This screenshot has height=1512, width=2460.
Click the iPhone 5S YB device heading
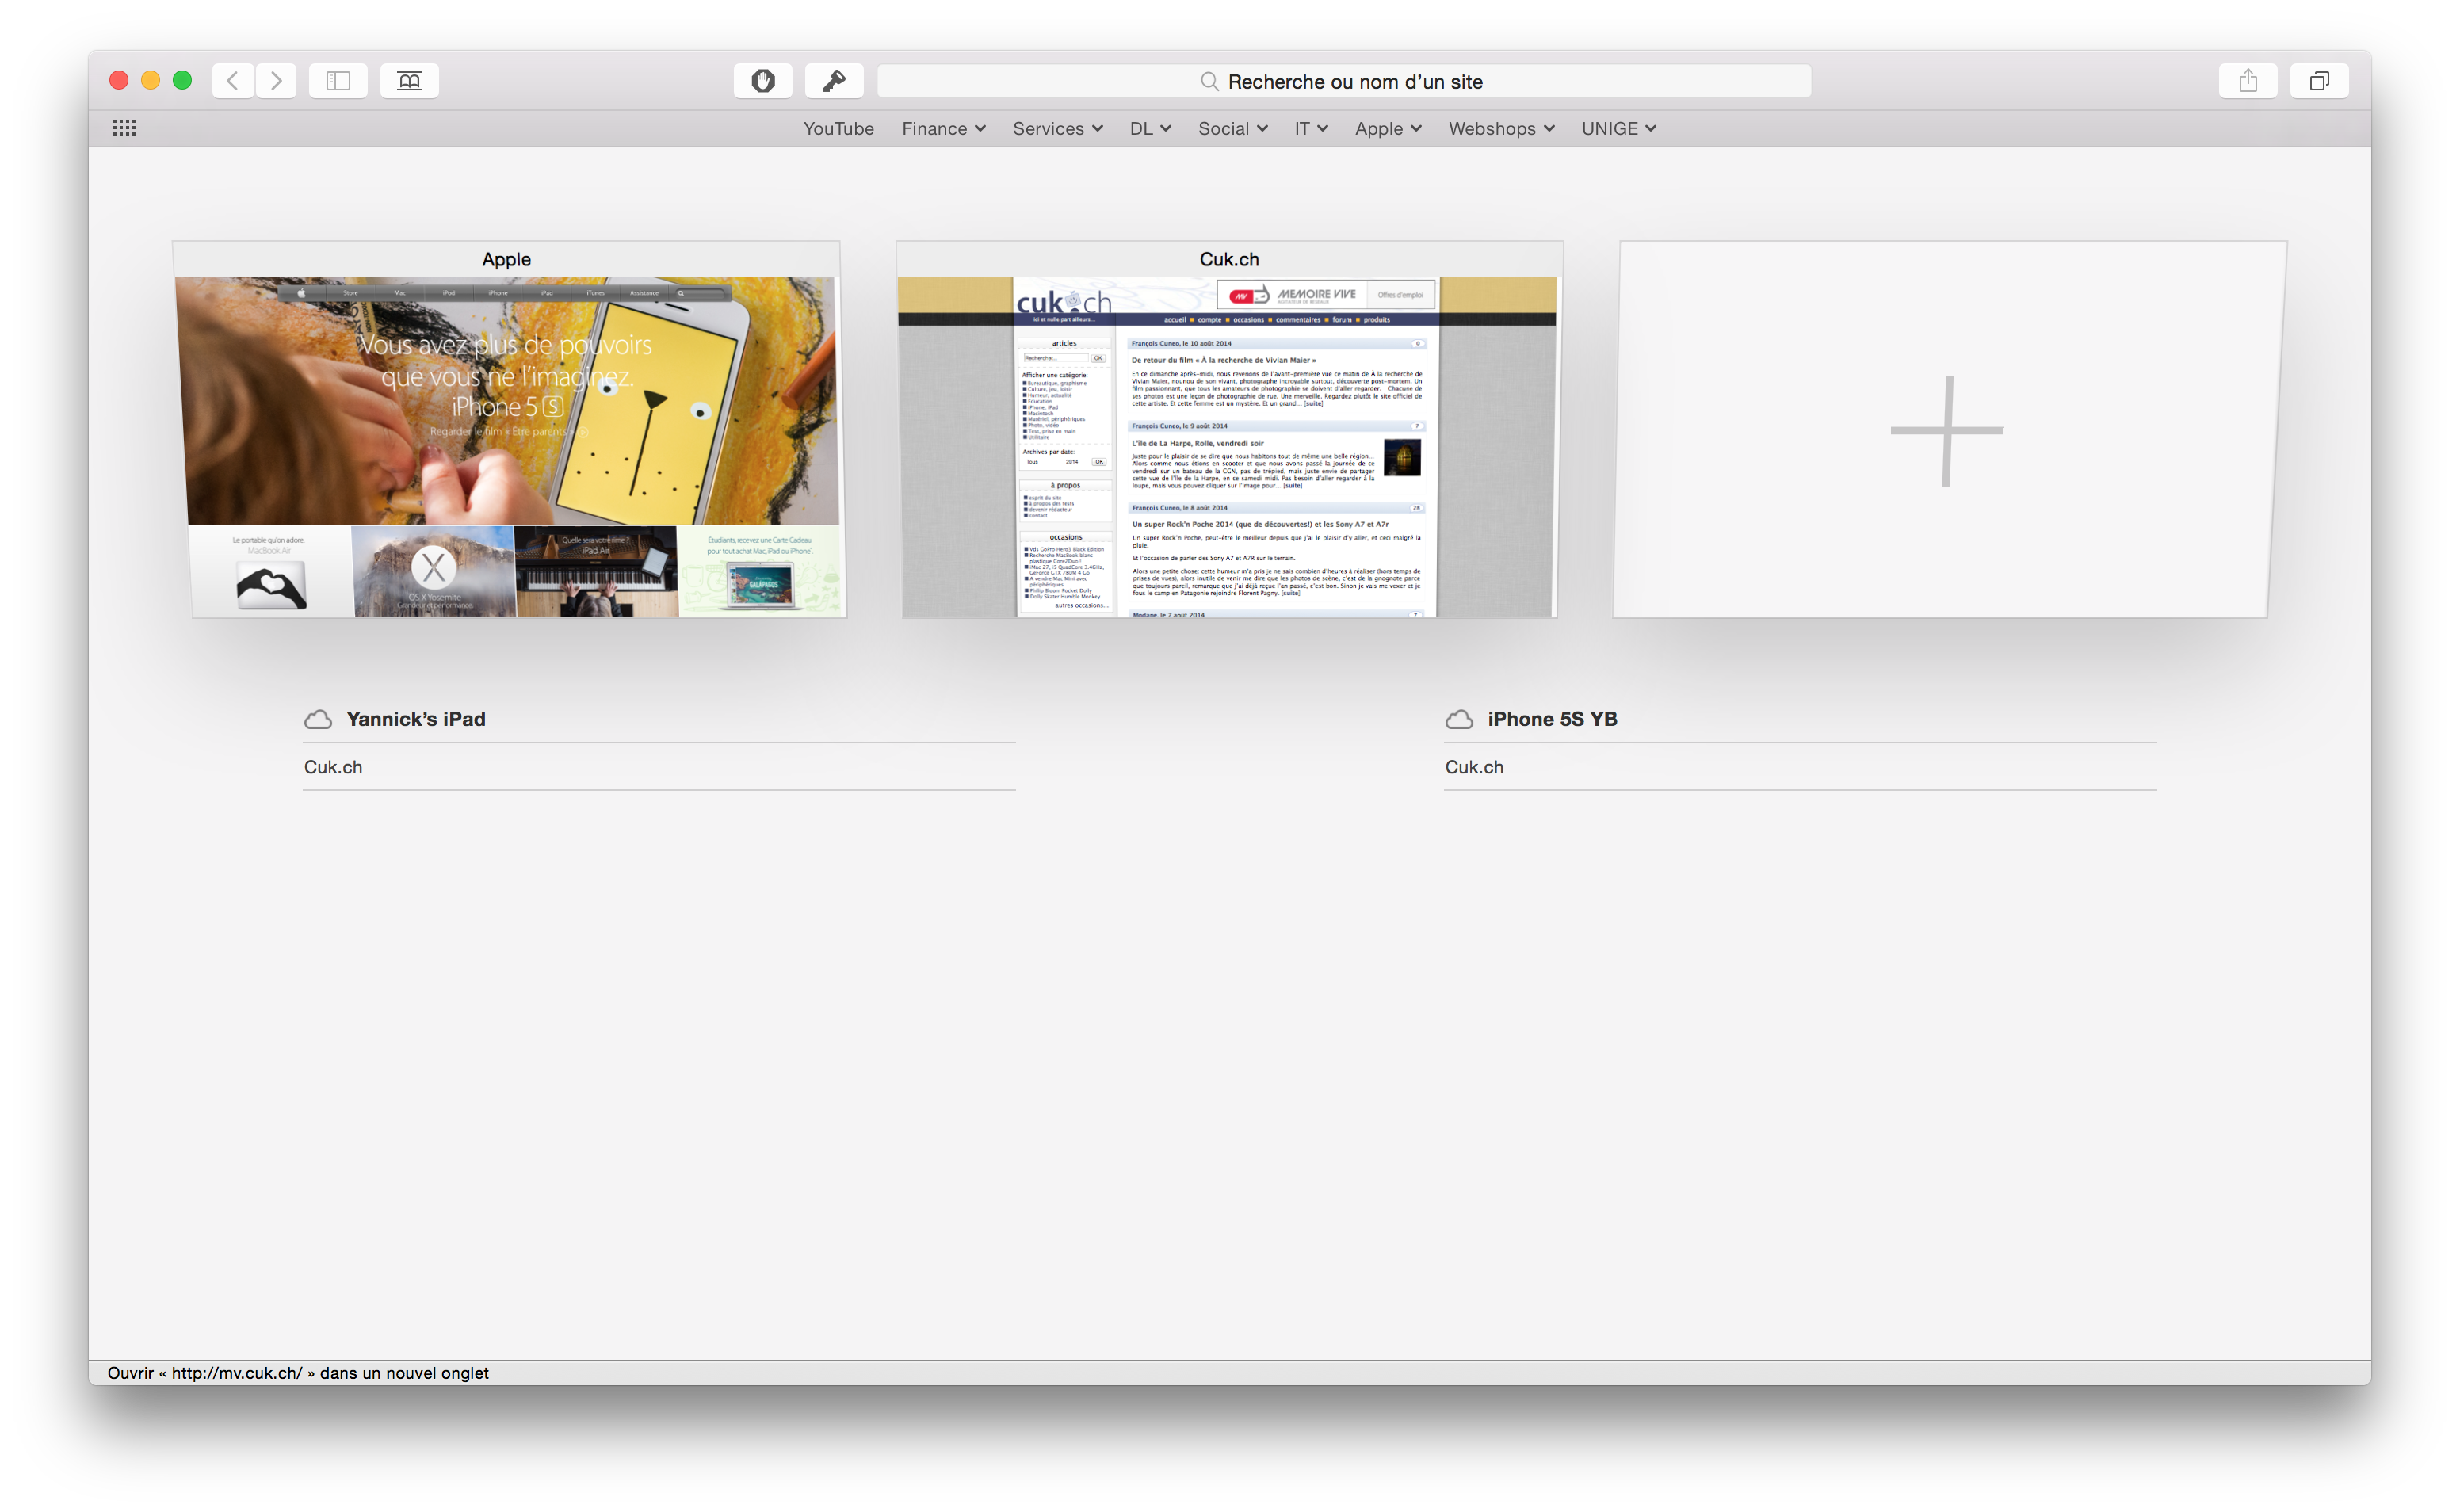pyautogui.click(x=1552, y=719)
